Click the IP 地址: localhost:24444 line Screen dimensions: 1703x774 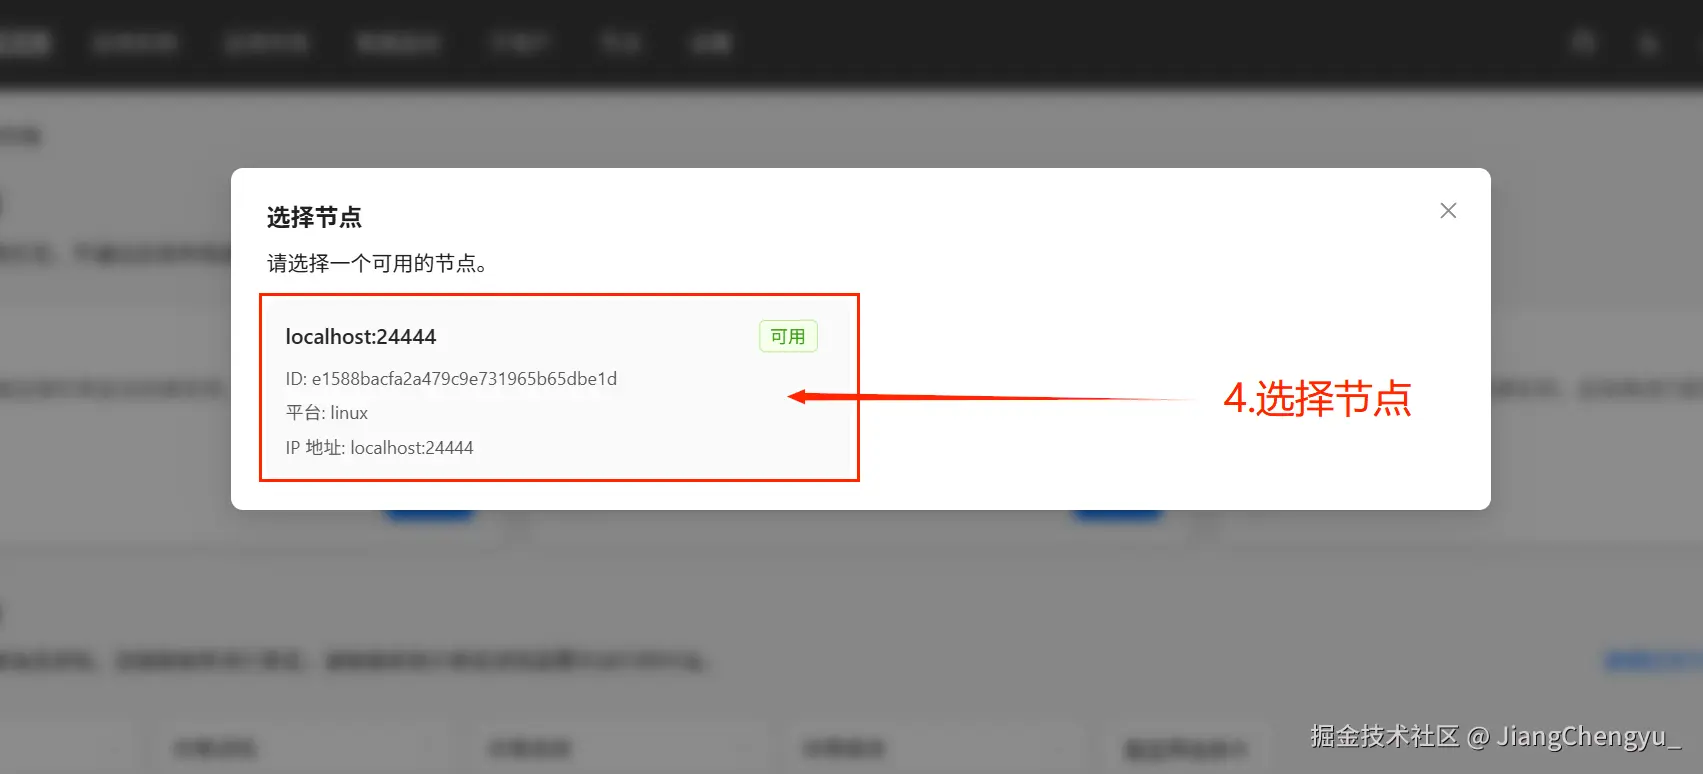pos(379,448)
